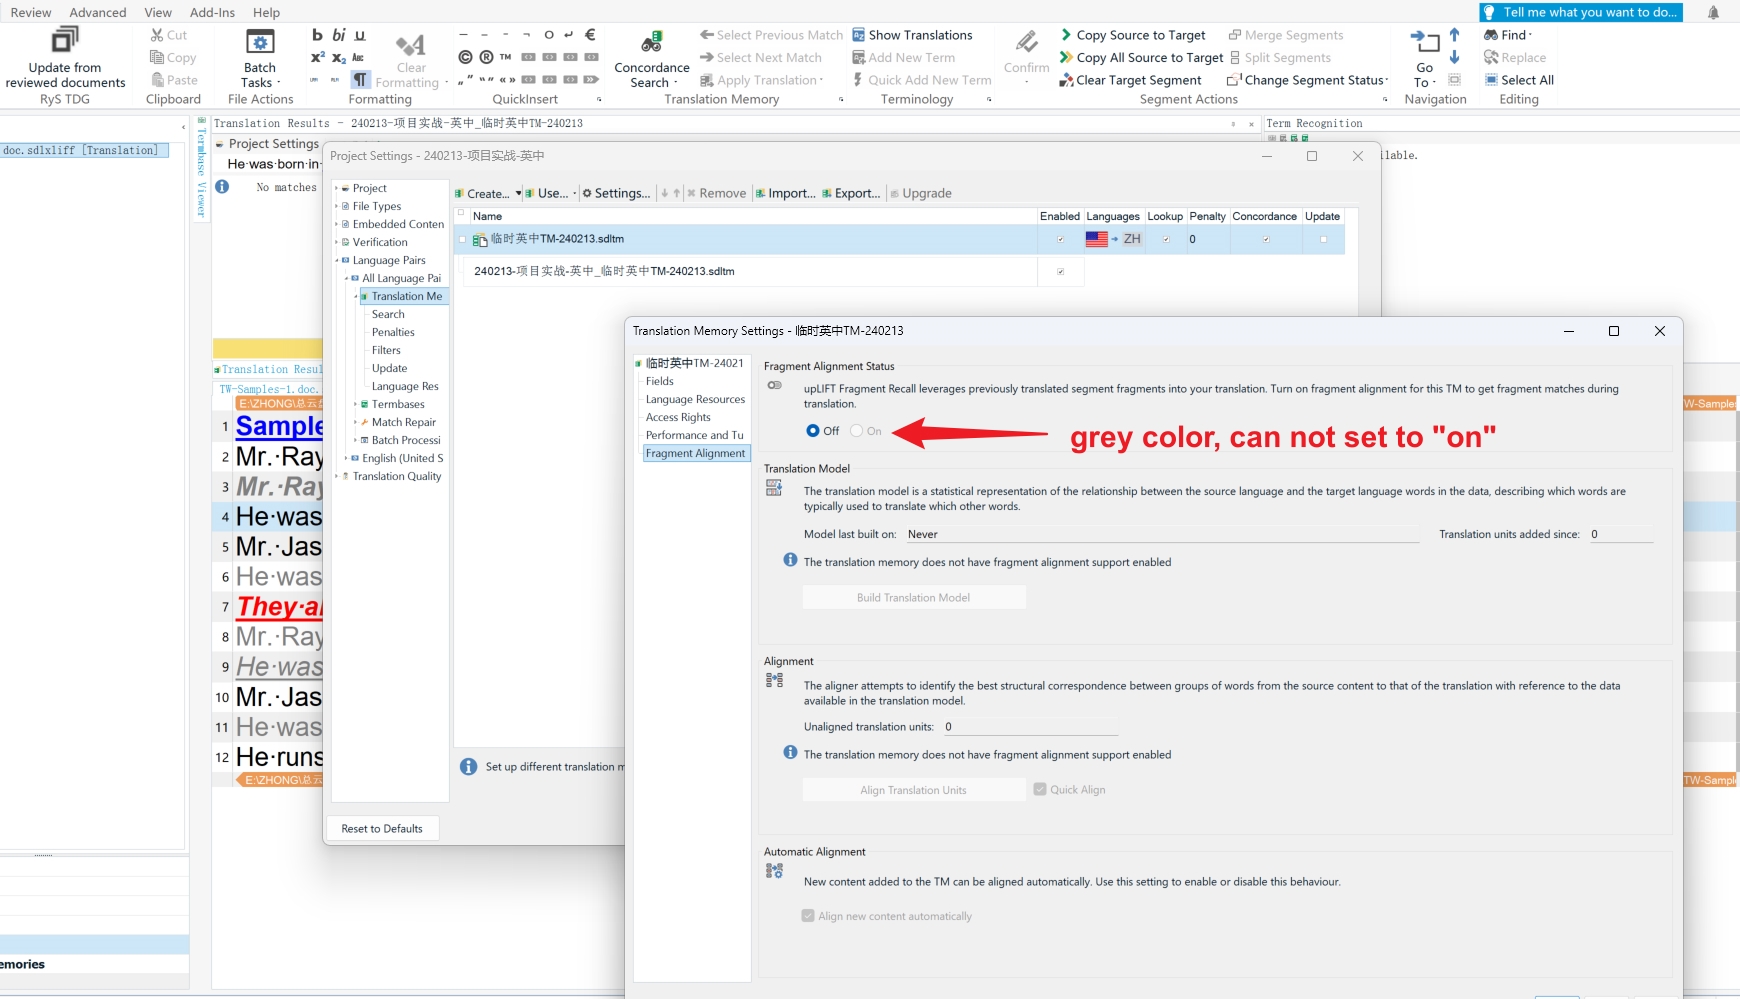The height and width of the screenshot is (999, 1740).
Task: Select the Penalties item in settings tree
Action: point(393,332)
